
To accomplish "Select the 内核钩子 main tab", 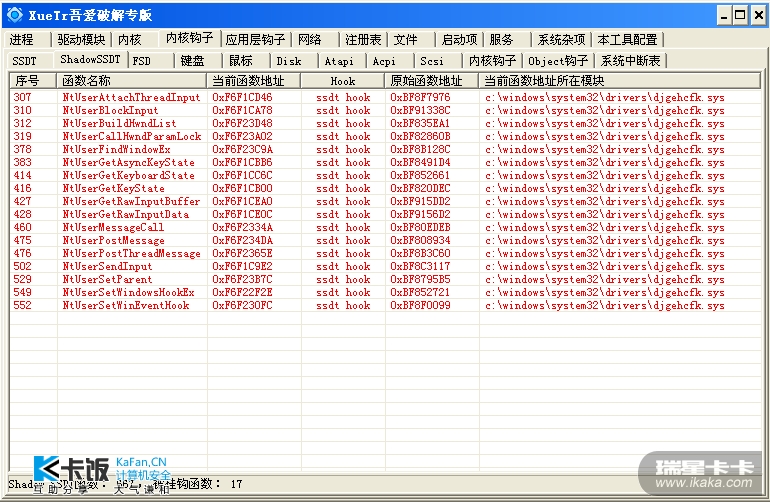I will [190, 38].
